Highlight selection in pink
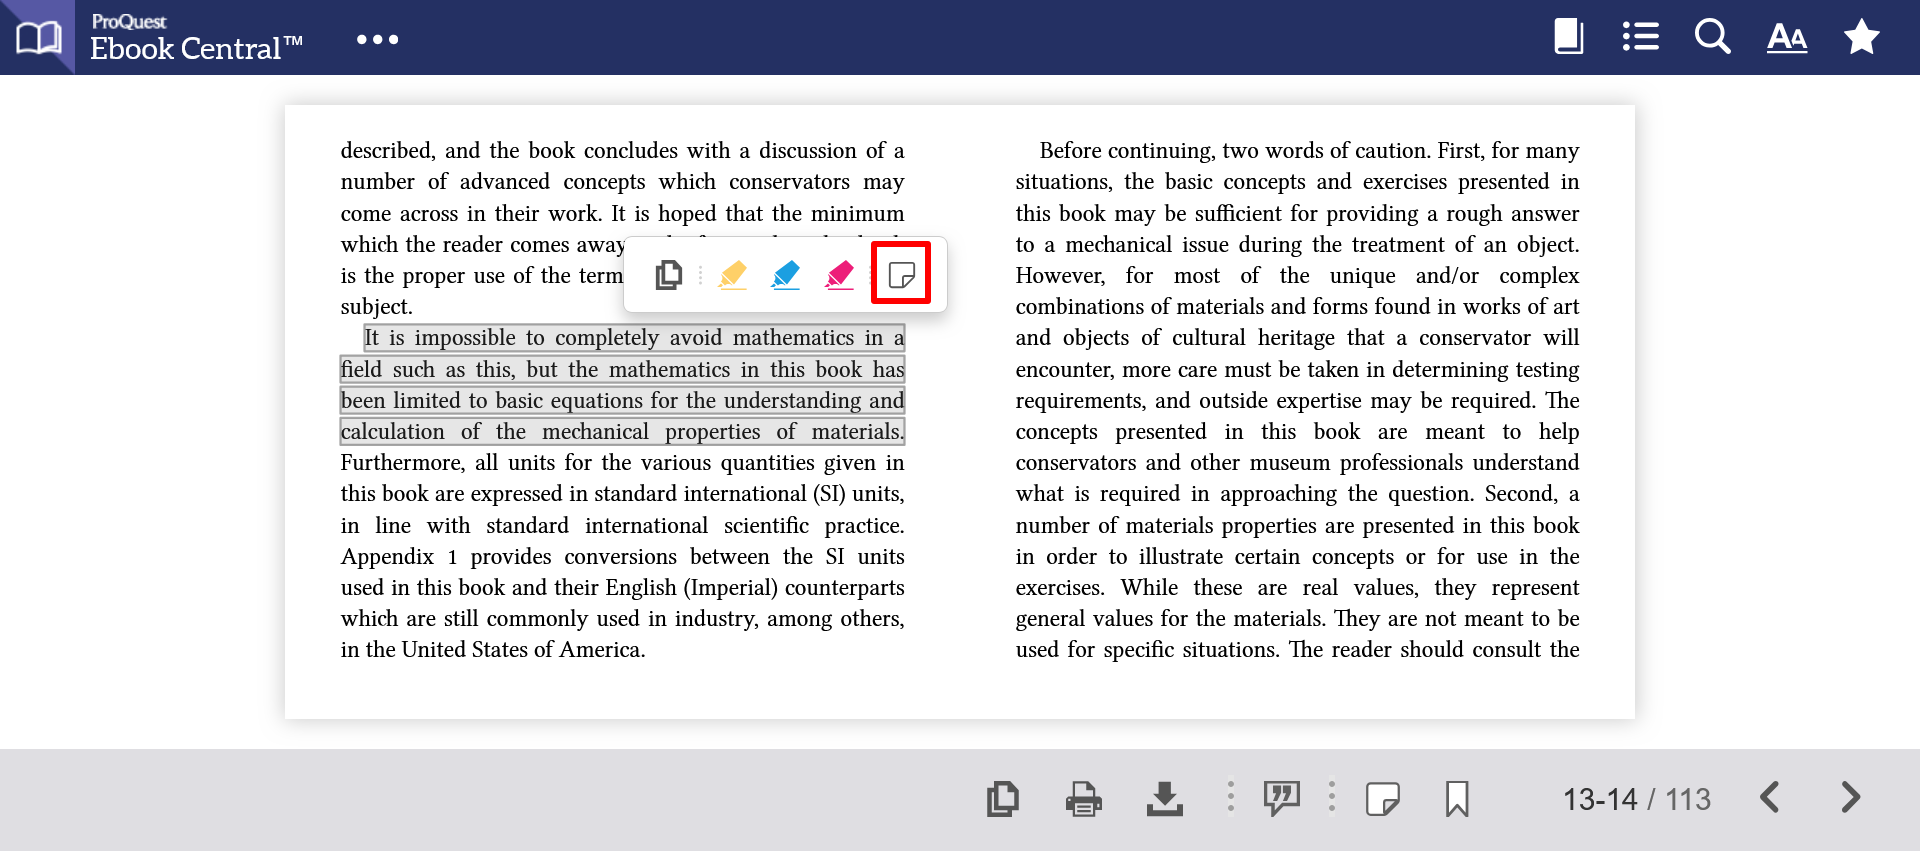1920x852 pixels. [x=840, y=274]
